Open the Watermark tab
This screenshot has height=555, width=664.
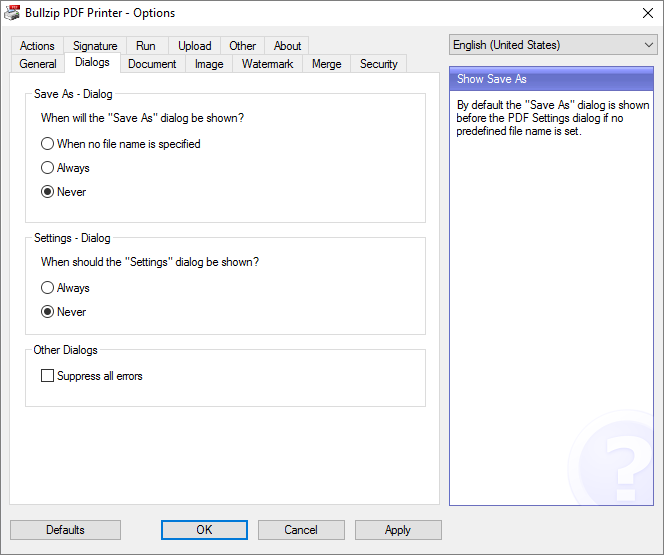(x=267, y=64)
